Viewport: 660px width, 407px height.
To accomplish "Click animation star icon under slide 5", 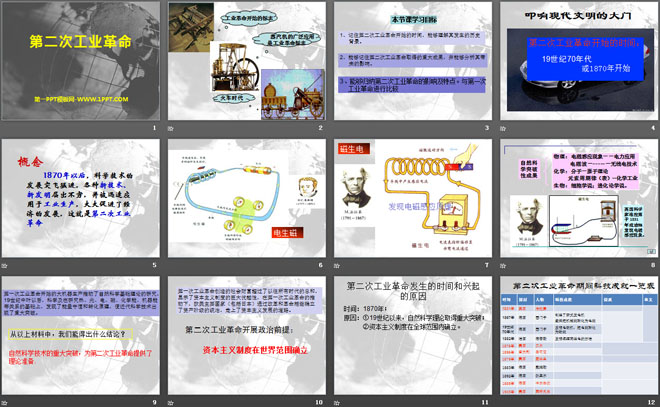I will [4, 266].
